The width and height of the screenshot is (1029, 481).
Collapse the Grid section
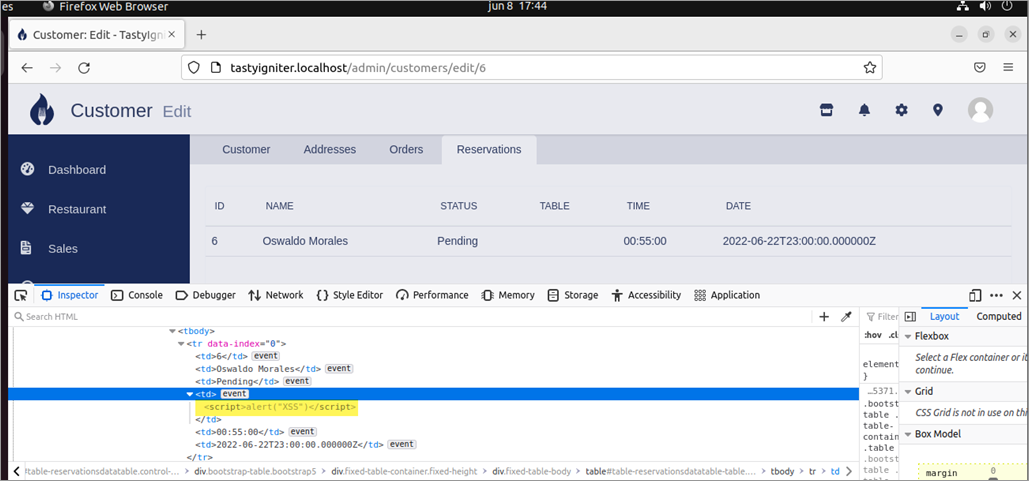[908, 392]
